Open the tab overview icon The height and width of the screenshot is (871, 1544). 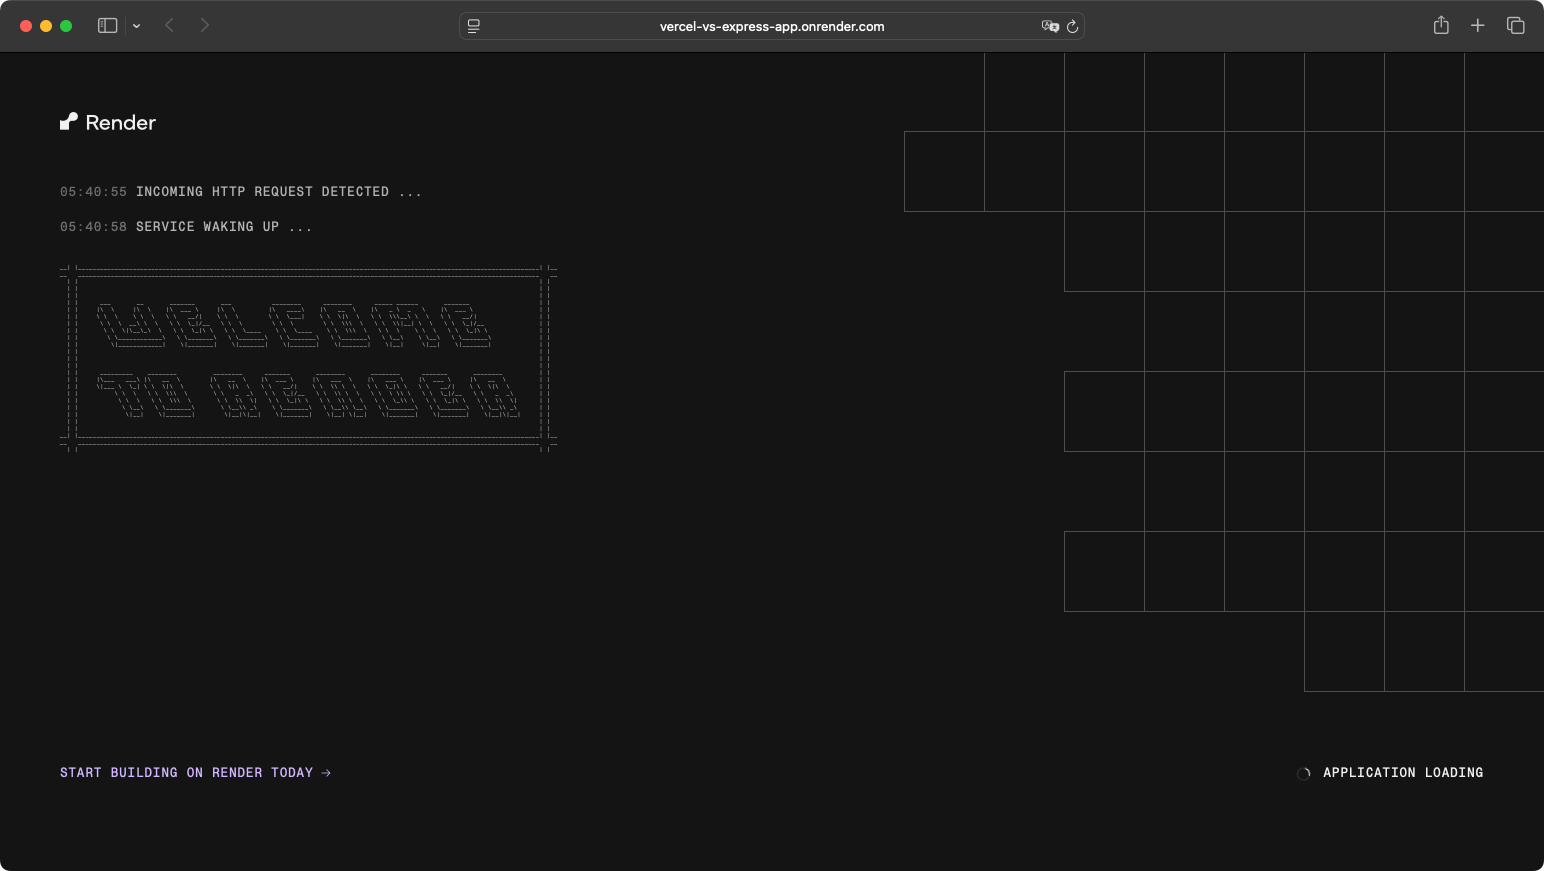click(1515, 25)
